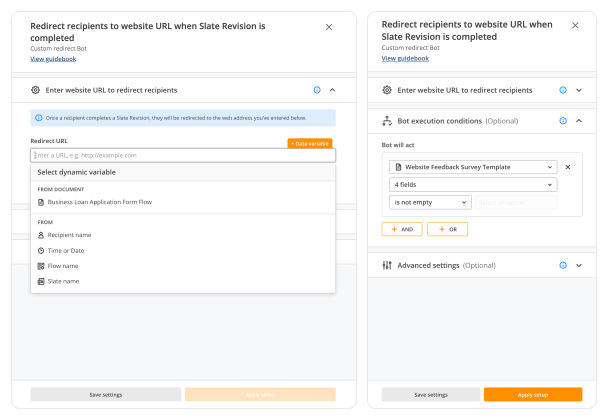Viewport: 608px width, 420px height.
Task: Click orange Apply setup in right panel
Action: (x=533, y=395)
